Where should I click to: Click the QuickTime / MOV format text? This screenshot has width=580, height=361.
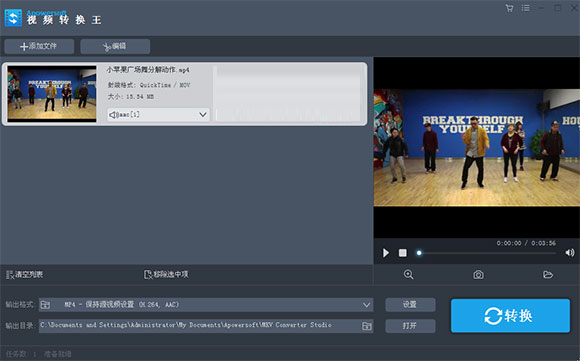click(x=165, y=85)
